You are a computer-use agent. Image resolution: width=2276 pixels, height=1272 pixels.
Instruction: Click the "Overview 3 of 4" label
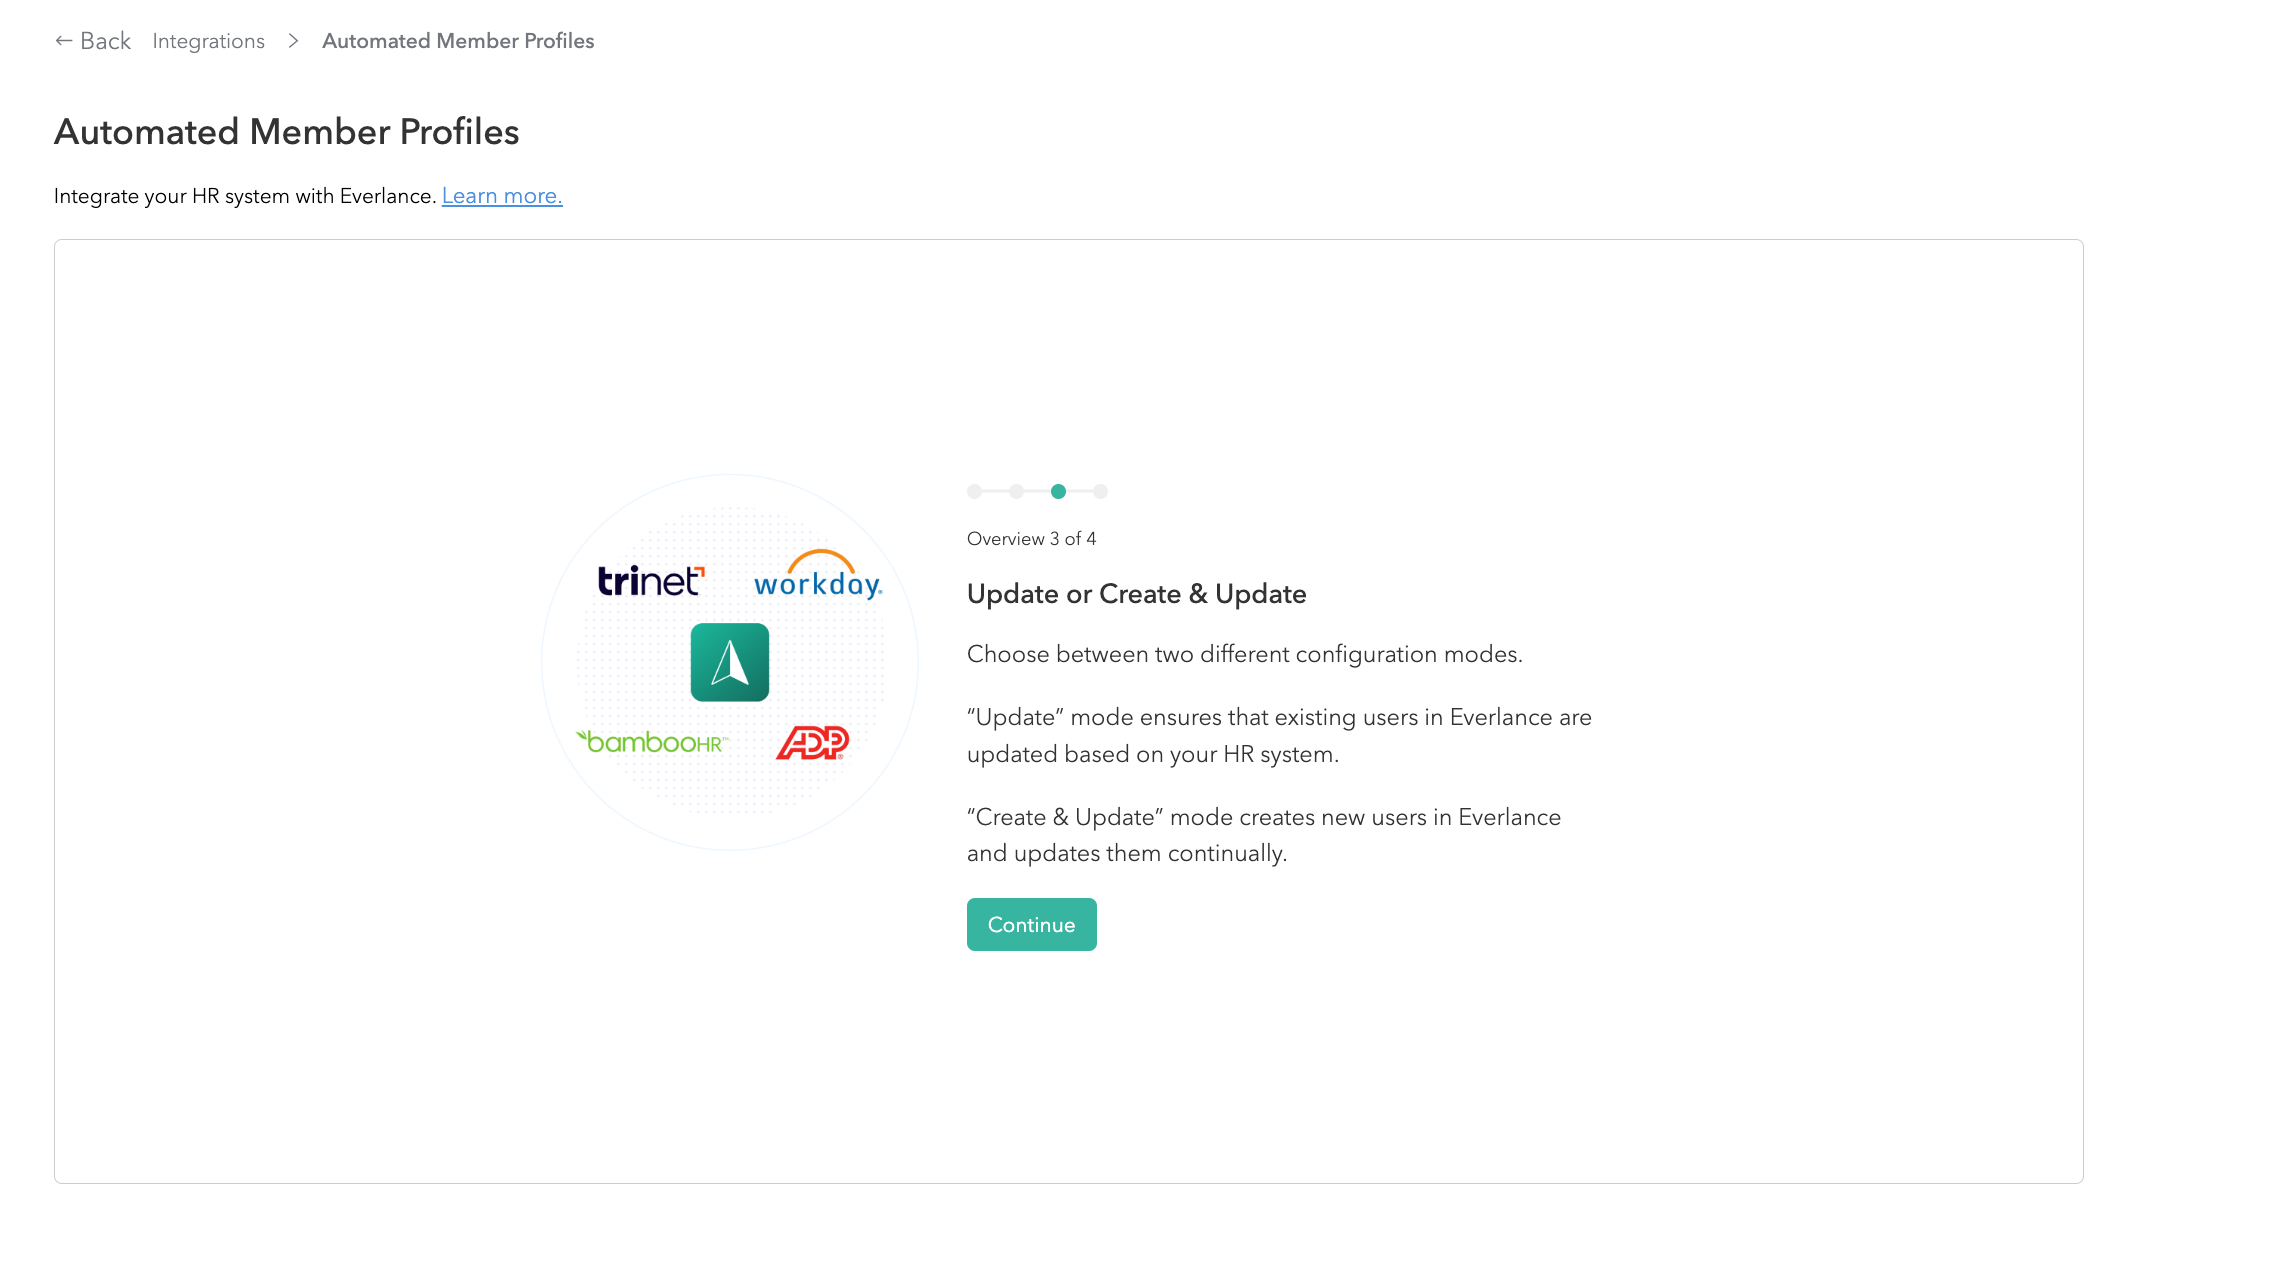(x=1031, y=539)
